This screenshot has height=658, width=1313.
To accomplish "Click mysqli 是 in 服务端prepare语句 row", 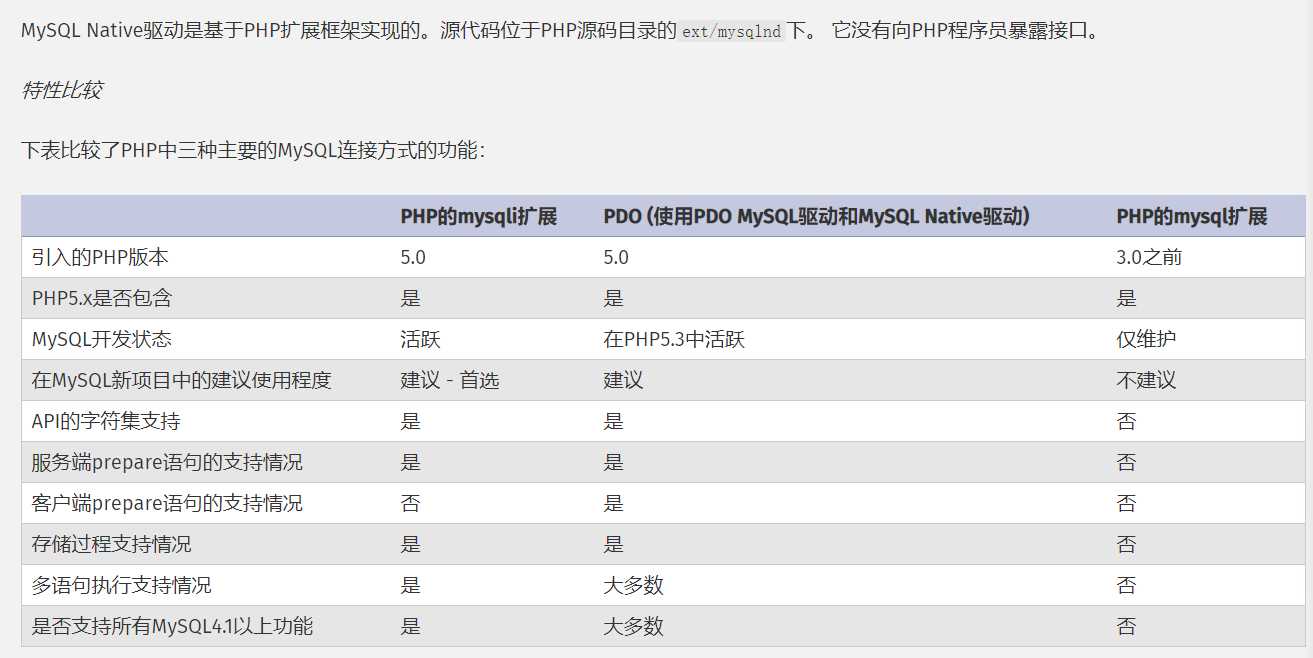I will point(410,462).
